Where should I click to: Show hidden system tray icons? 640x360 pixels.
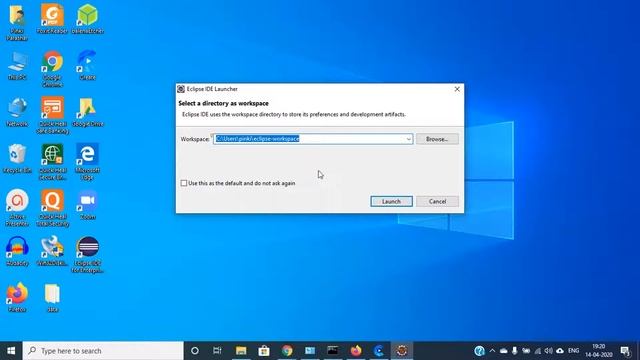[492, 351]
